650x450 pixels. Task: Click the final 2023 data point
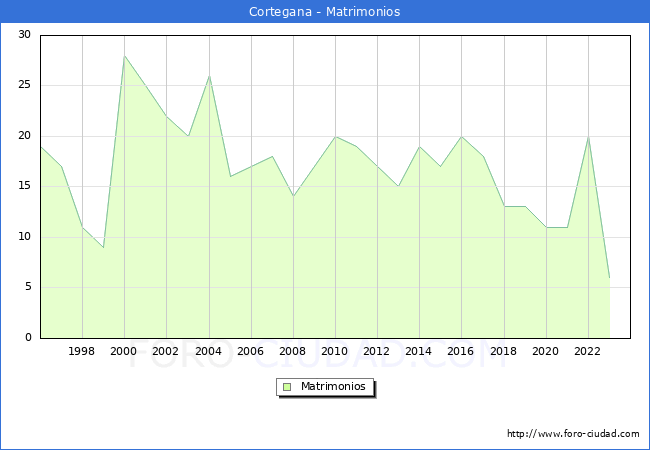point(609,277)
